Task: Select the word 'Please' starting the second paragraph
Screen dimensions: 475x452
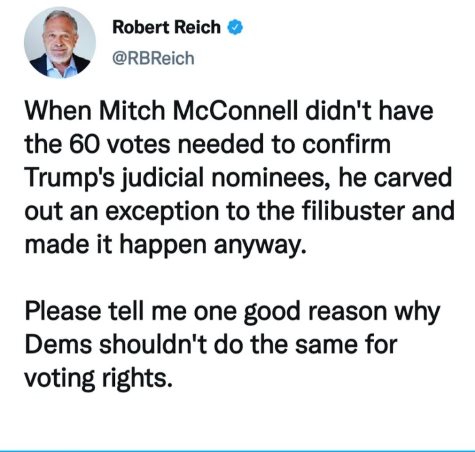Action: (x=63, y=311)
